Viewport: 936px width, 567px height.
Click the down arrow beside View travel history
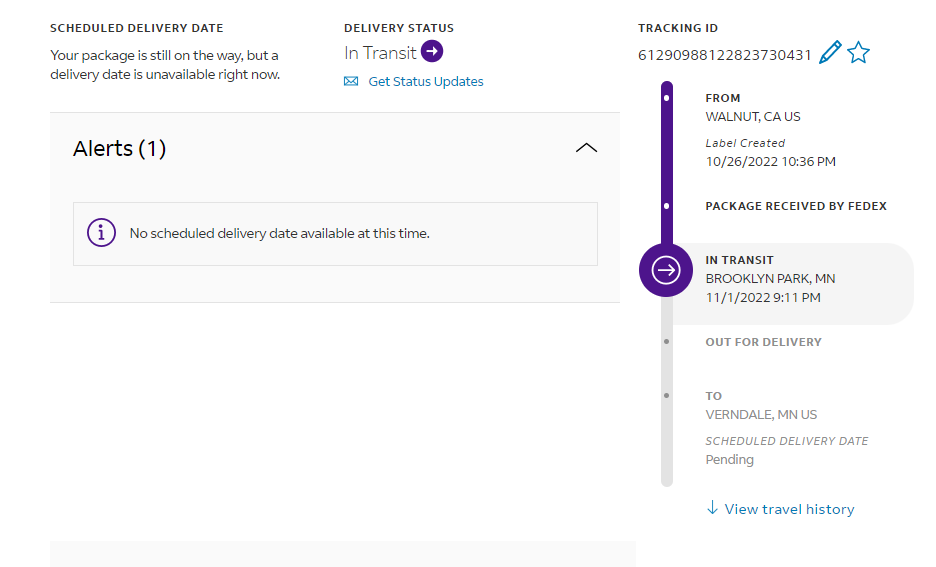tap(712, 508)
